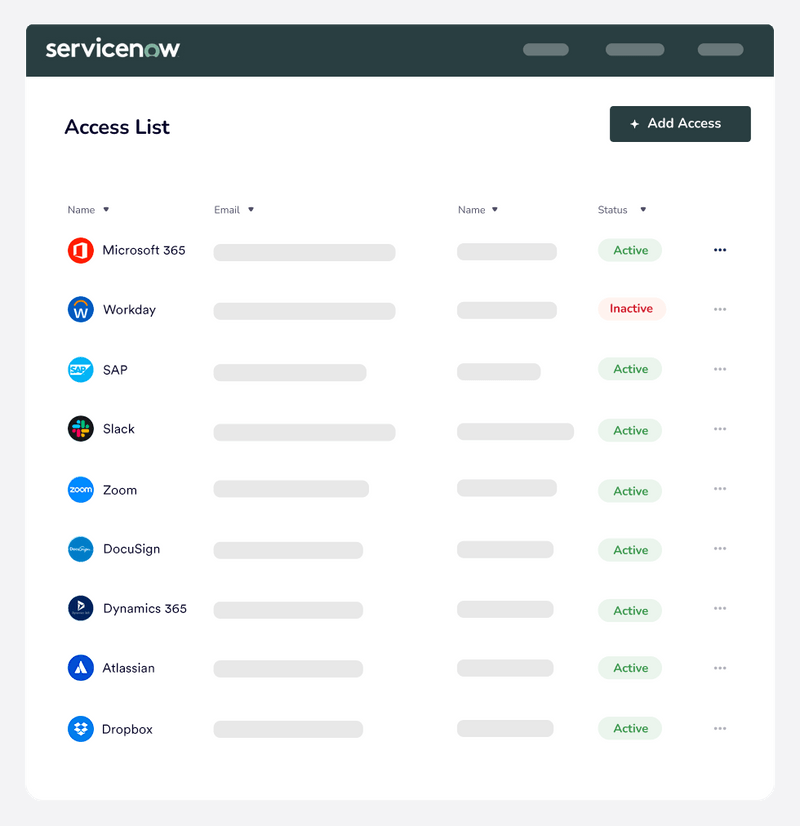The image size is (800, 826).
Task: Click the ServiceNow logo
Action: tap(112, 47)
